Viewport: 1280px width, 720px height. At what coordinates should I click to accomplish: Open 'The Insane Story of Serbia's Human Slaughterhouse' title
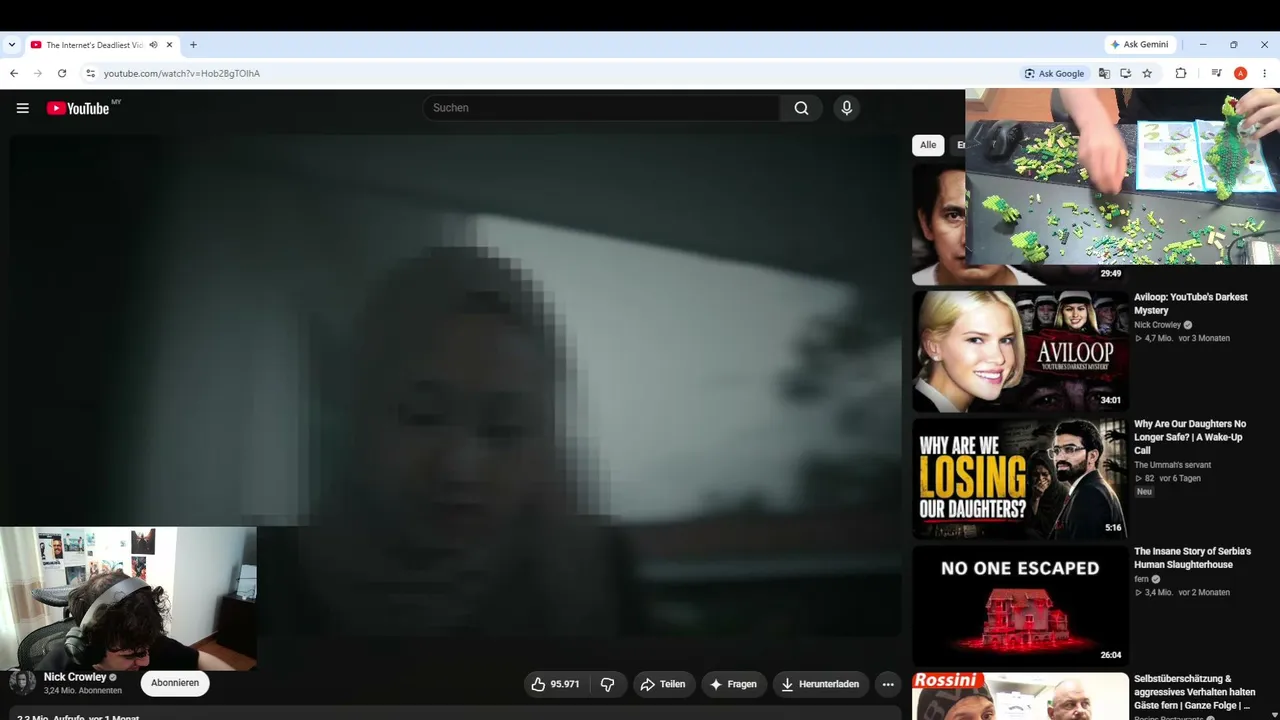(x=1192, y=558)
